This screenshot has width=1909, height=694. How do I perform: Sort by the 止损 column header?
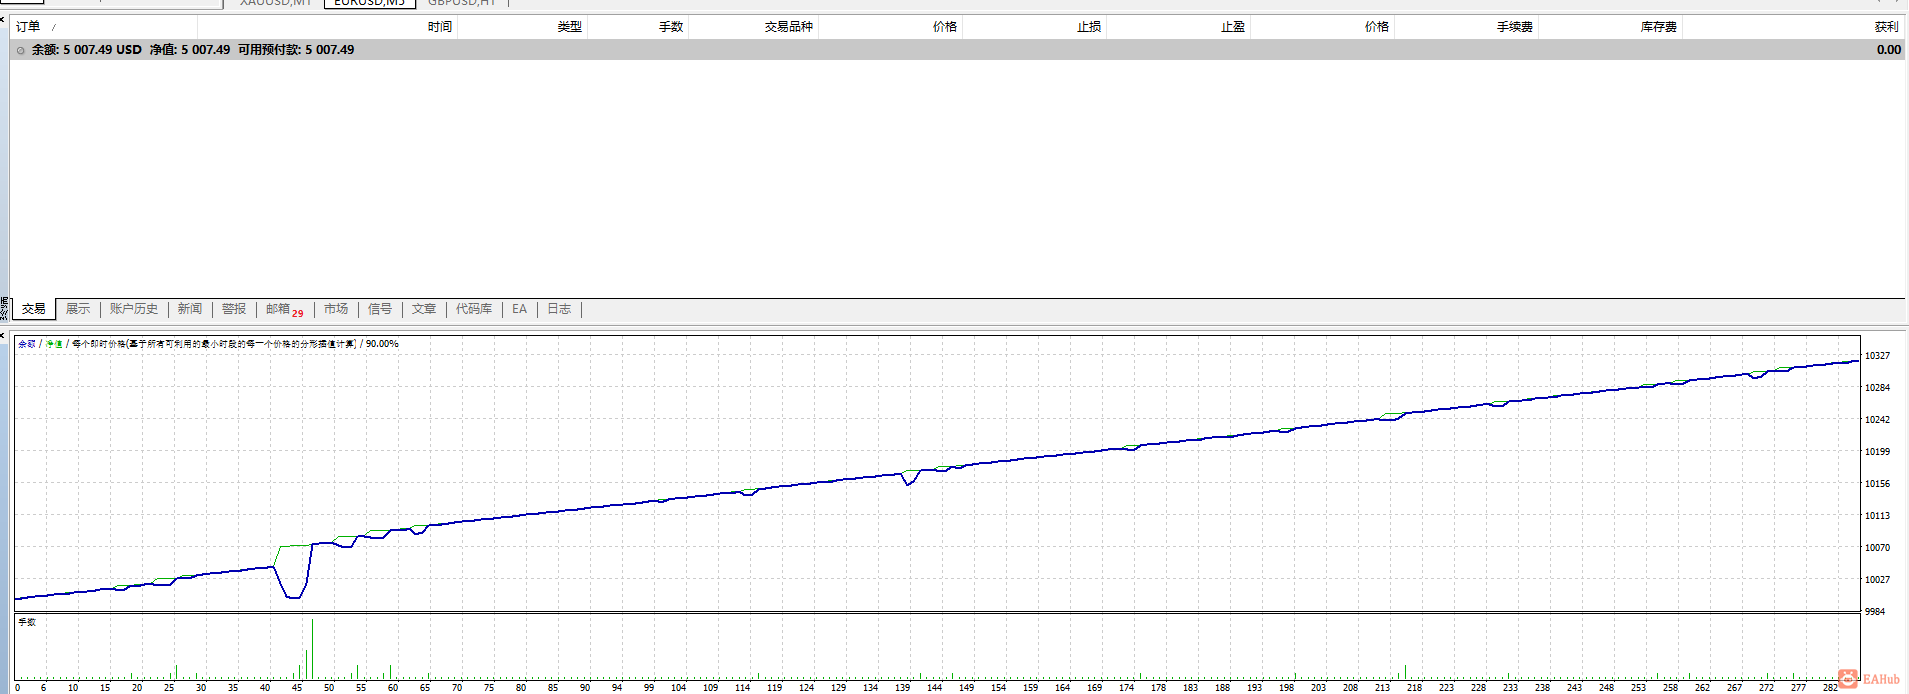(1089, 27)
